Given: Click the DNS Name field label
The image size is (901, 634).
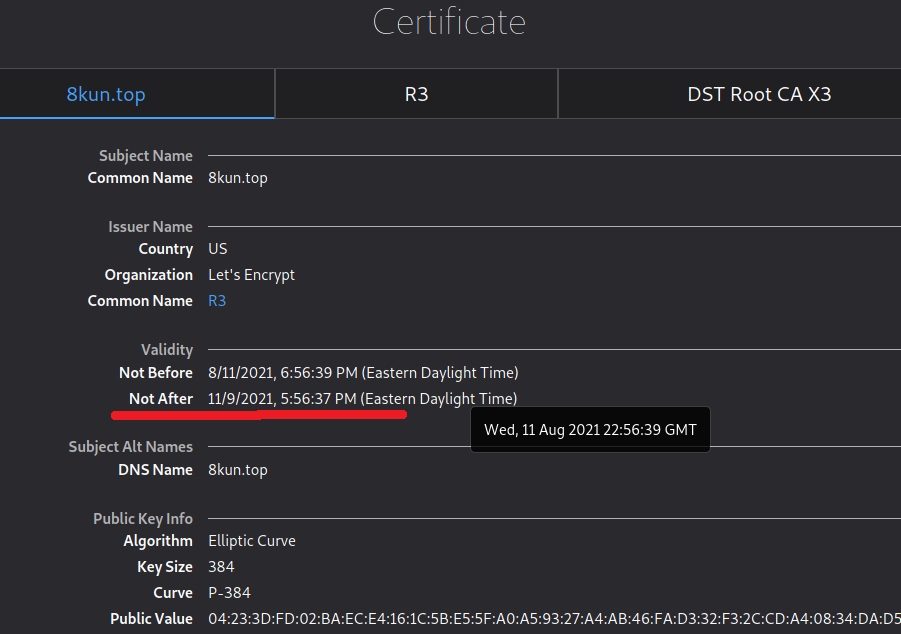Looking at the screenshot, I should (x=156, y=470).
